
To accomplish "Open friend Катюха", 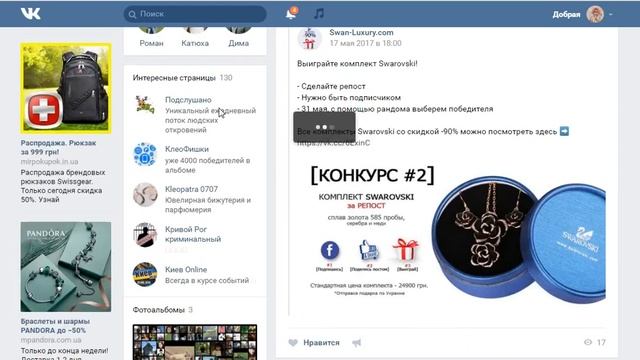I will coord(195,43).
